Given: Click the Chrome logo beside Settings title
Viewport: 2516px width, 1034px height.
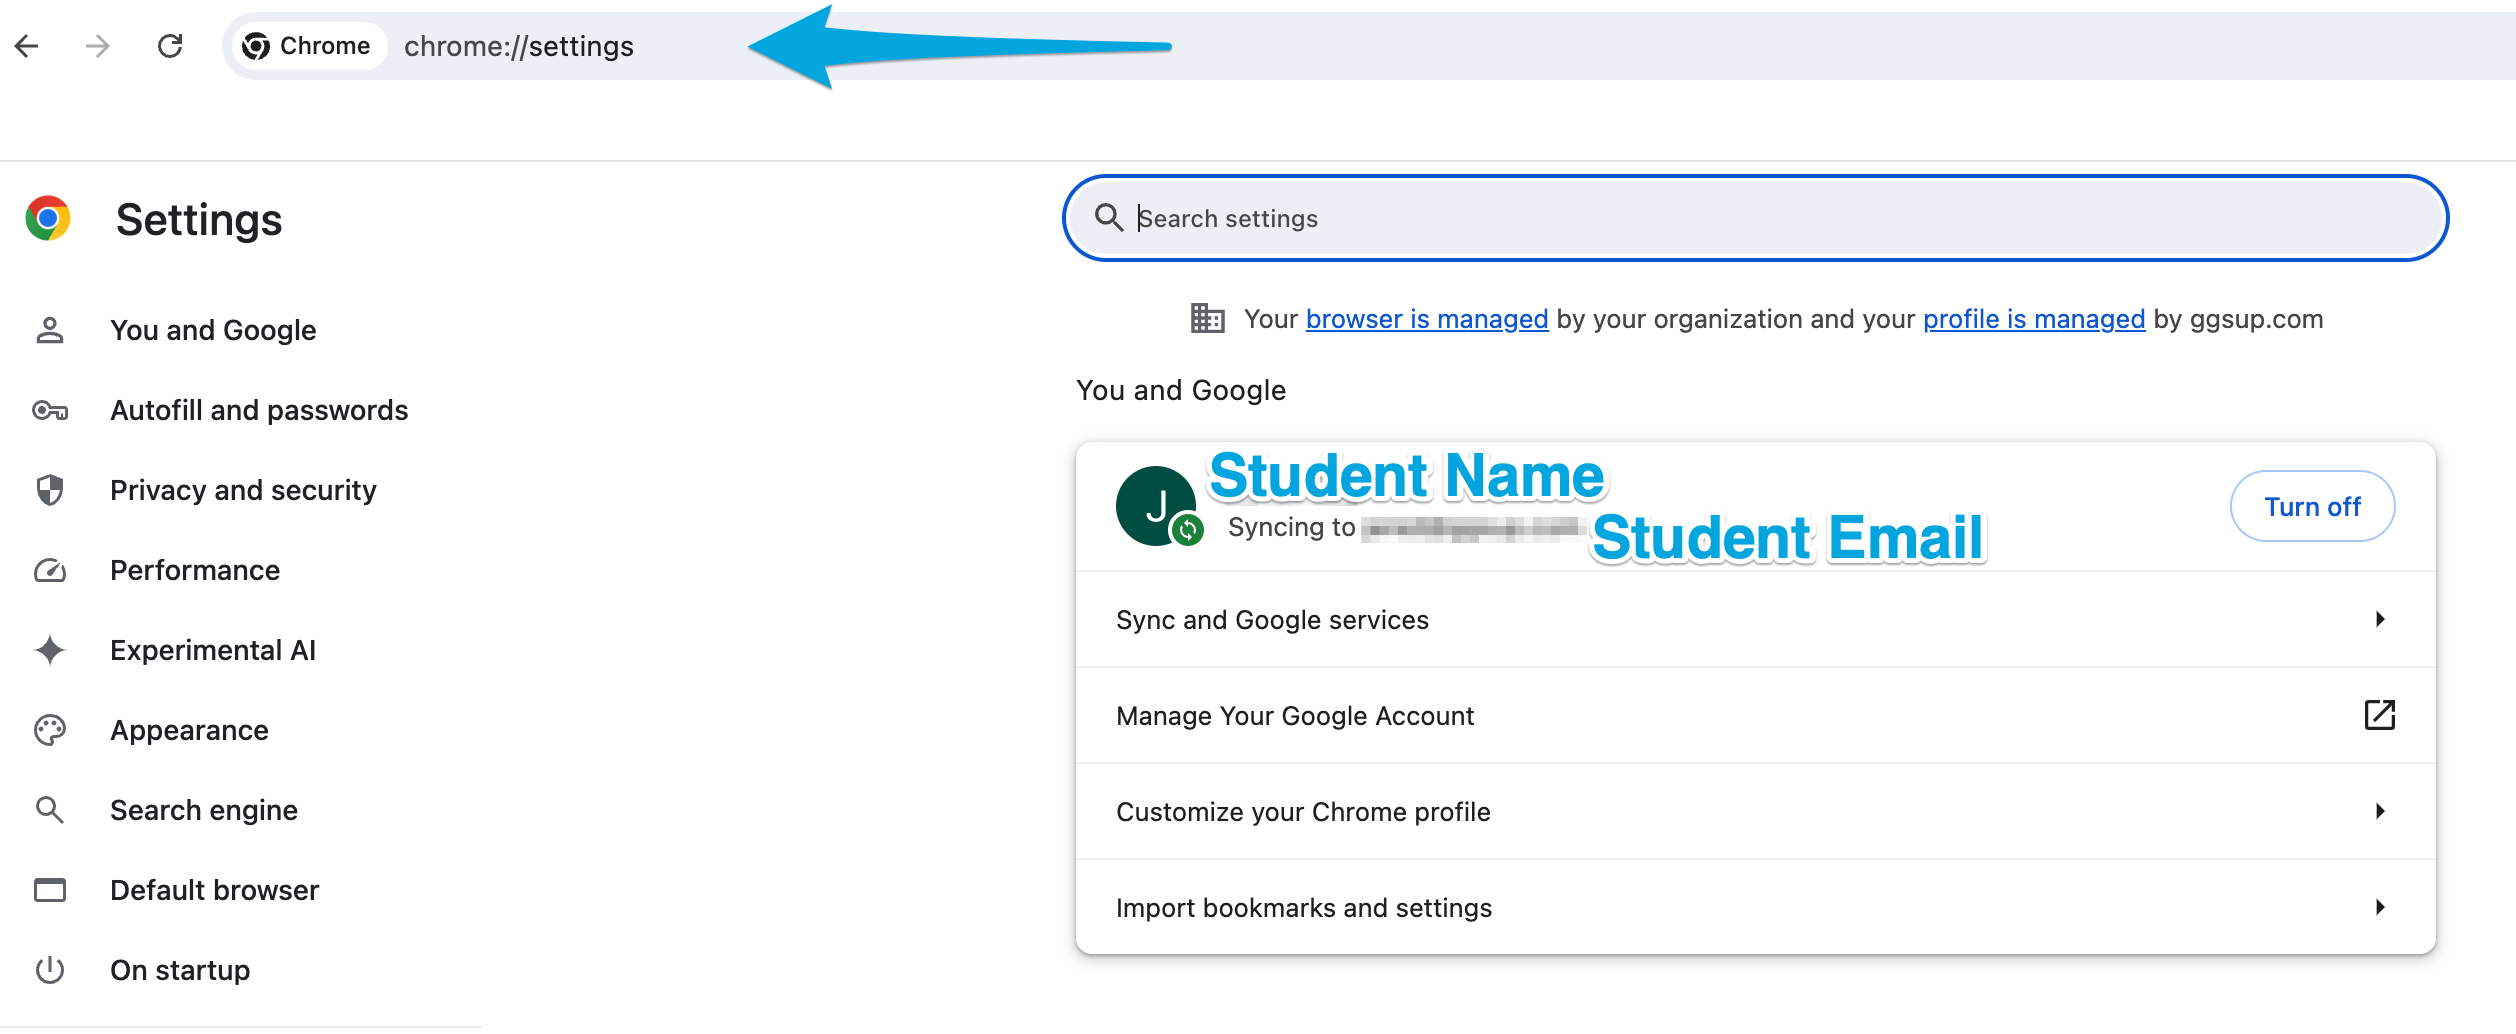Looking at the screenshot, I should [x=48, y=219].
